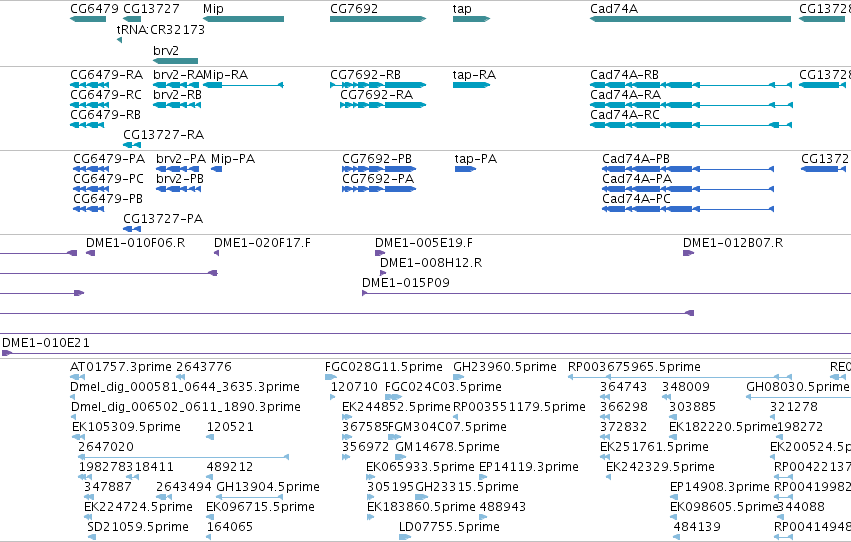
Task: Open transcript Cad74A-RA
Action: (x=626, y=95)
